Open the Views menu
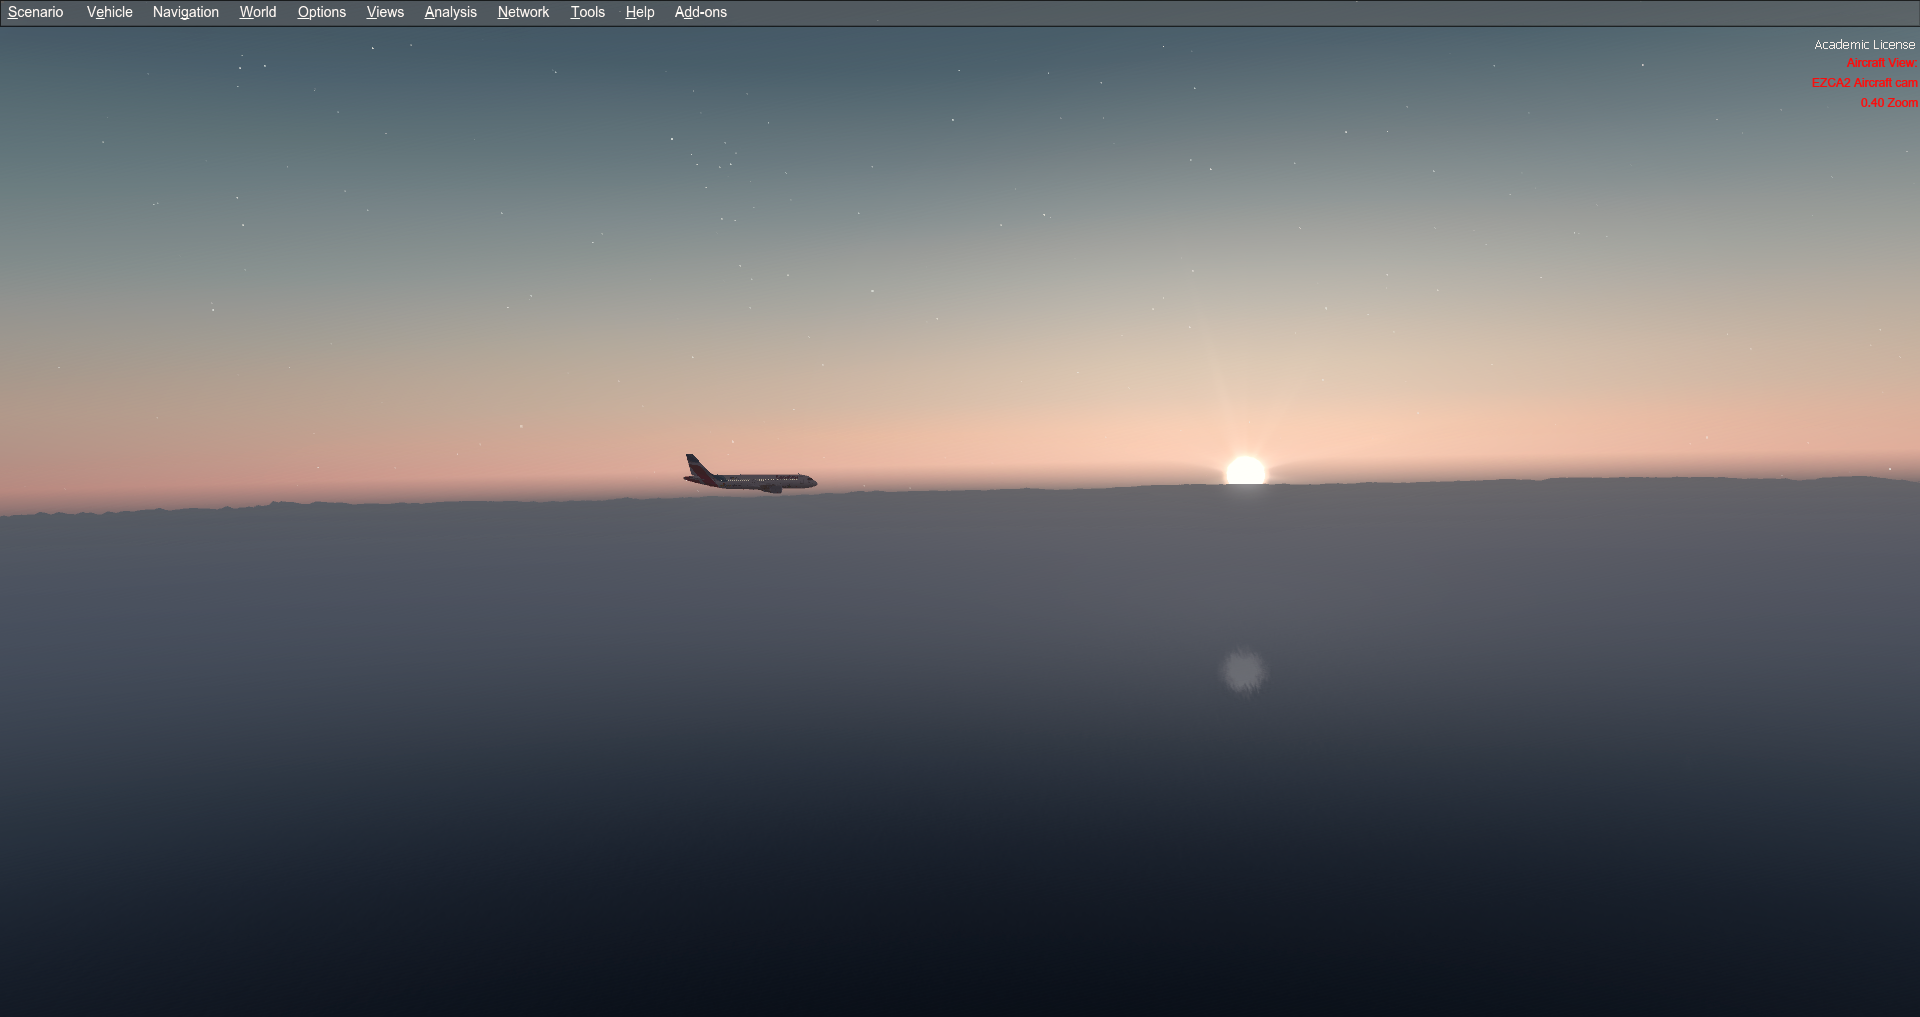This screenshot has width=1920, height=1017. click(385, 12)
